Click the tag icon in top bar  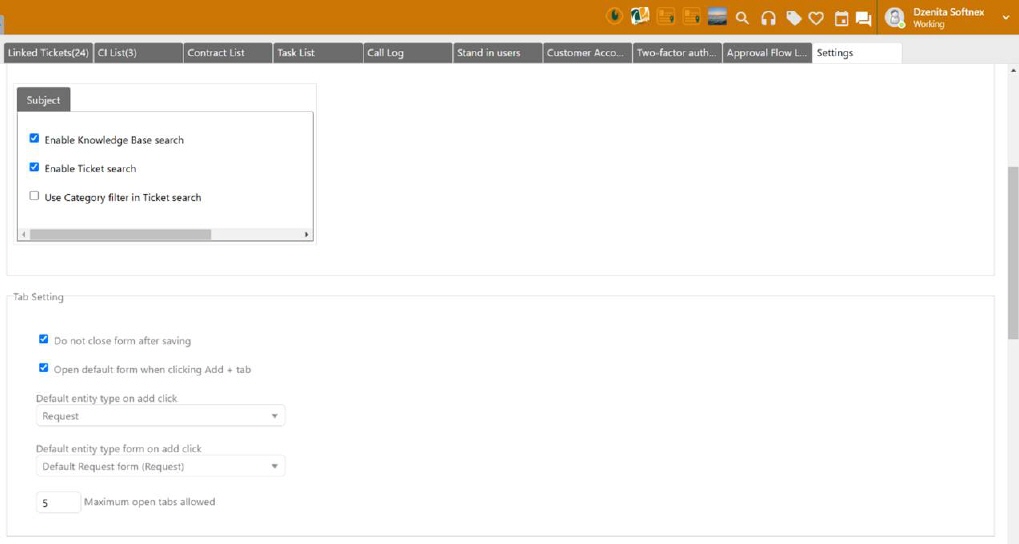coord(793,18)
